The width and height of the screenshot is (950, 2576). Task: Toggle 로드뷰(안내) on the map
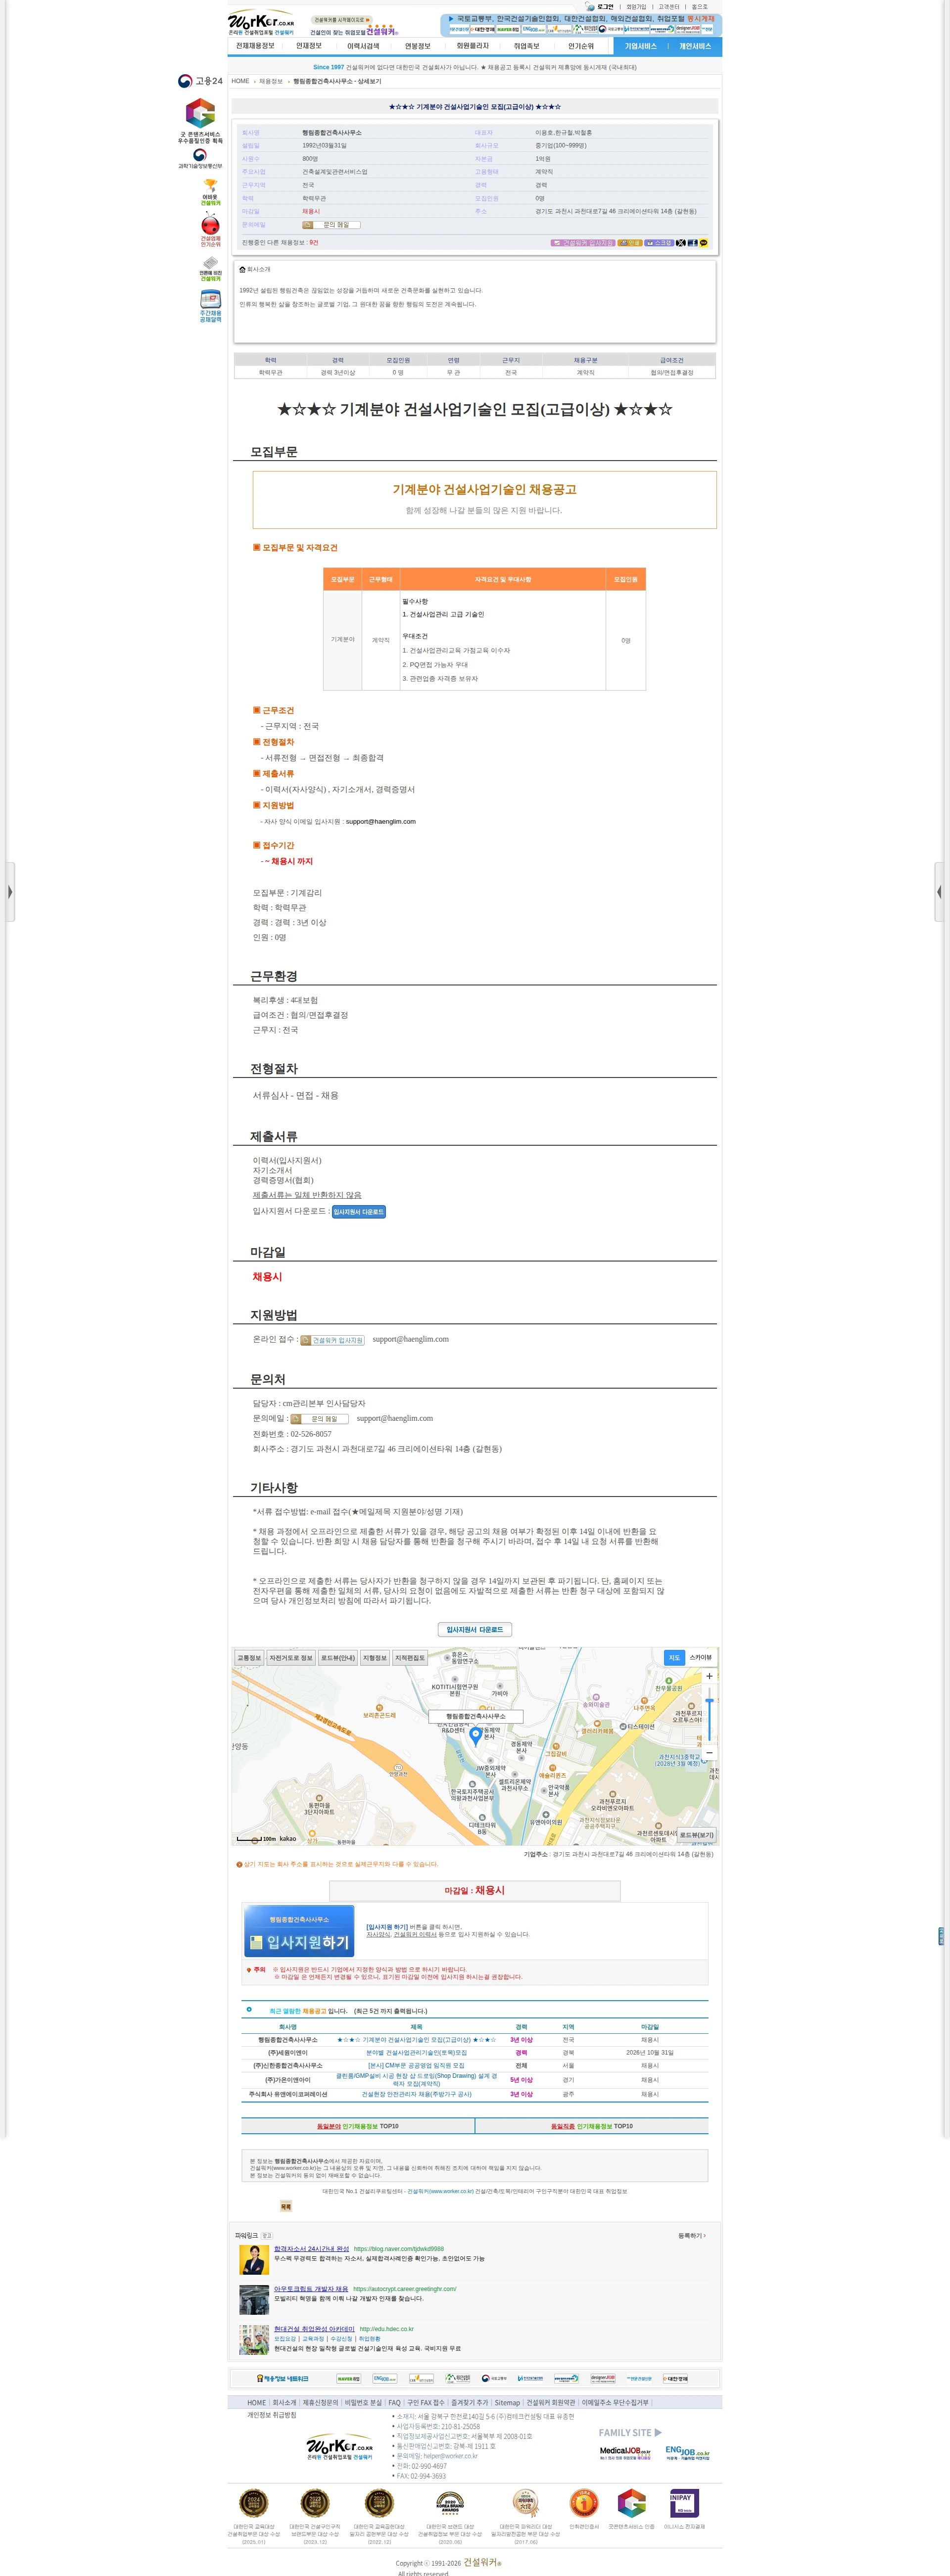click(x=338, y=1658)
